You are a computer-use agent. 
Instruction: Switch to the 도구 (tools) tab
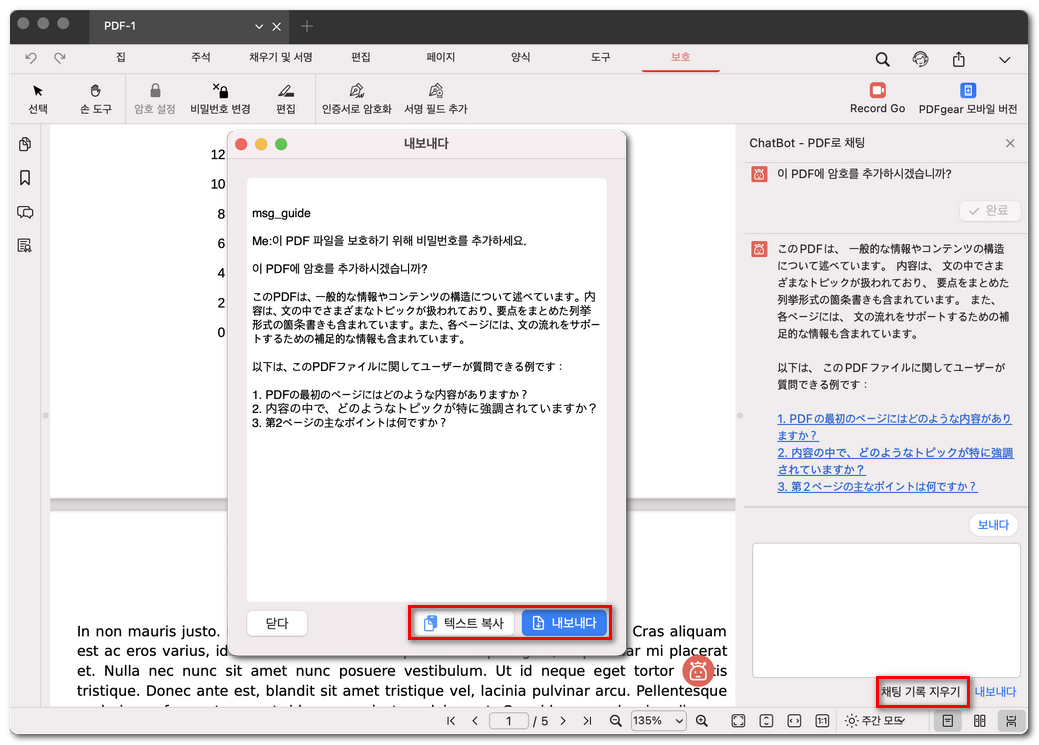[600, 58]
